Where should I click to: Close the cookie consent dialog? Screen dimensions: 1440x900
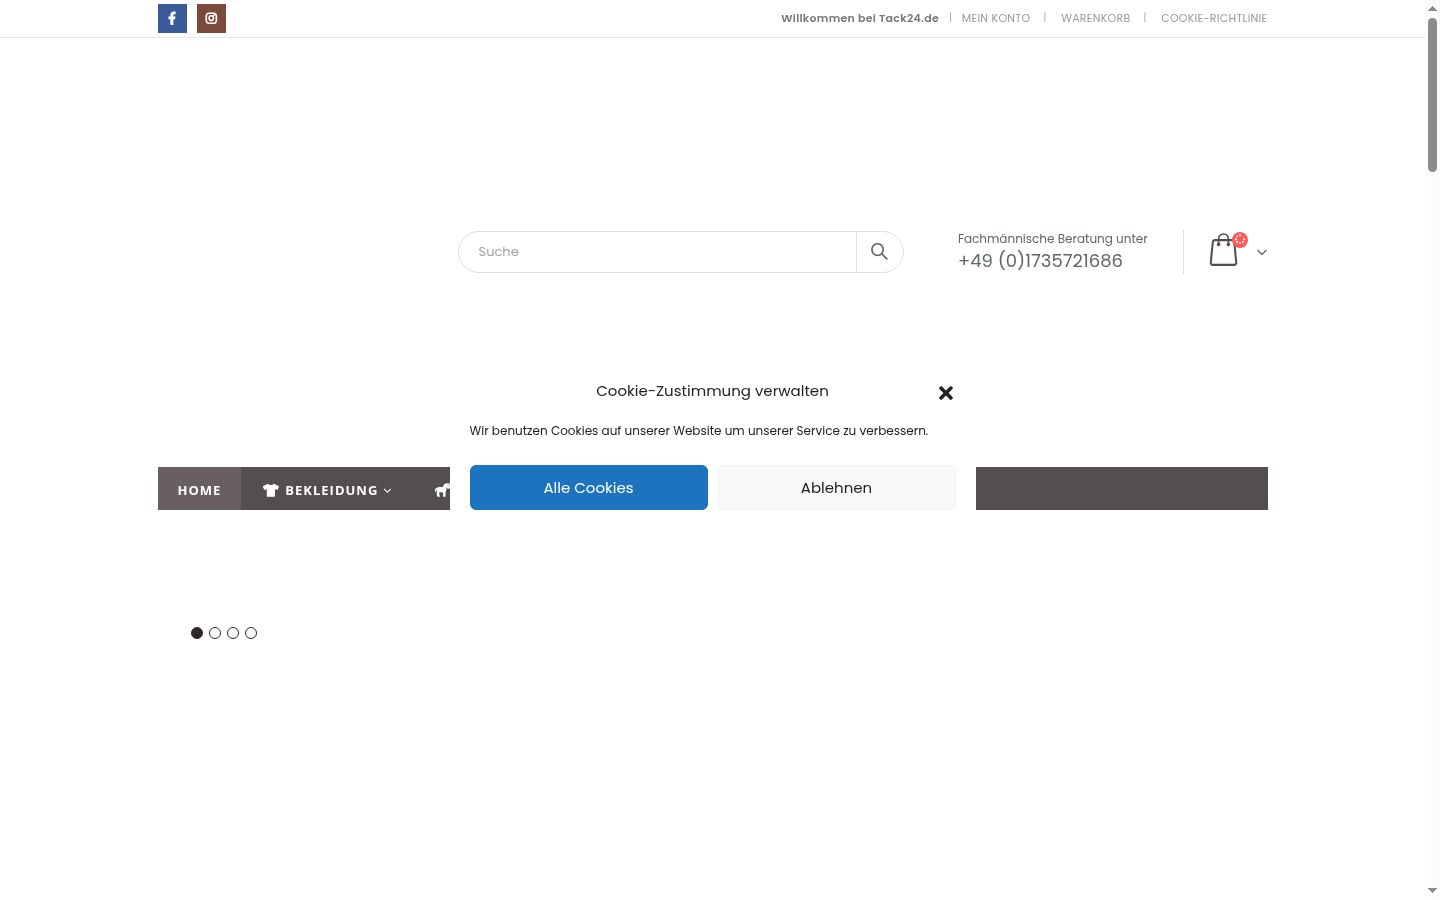[x=946, y=393]
